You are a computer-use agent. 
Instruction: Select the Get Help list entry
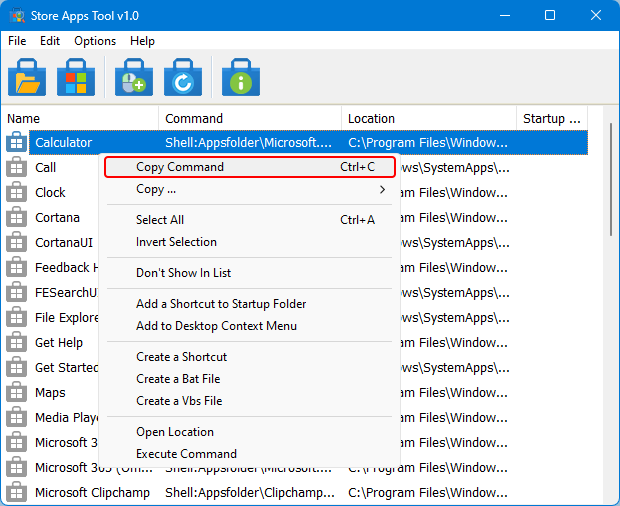pyautogui.click(x=59, y=342)
